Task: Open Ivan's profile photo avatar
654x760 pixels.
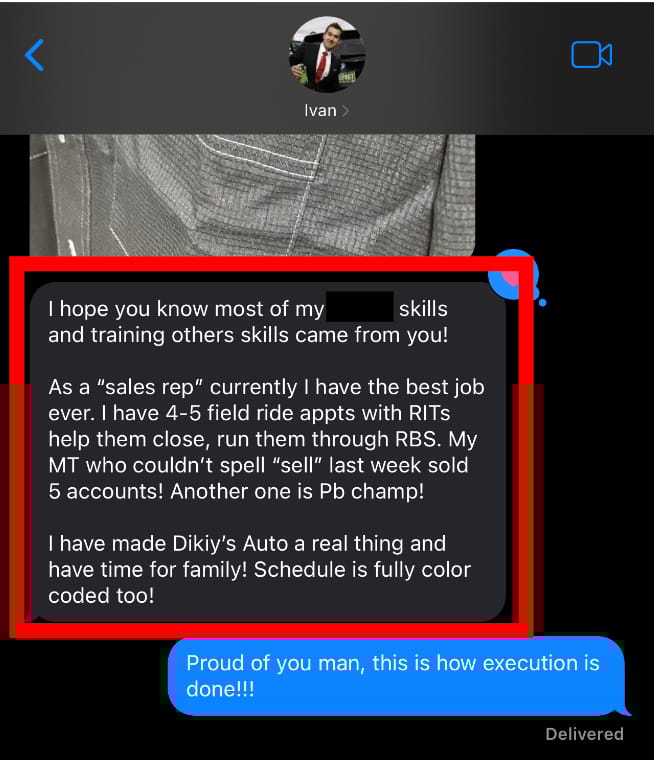Action: pyautogui.click(x=327, y=54)
